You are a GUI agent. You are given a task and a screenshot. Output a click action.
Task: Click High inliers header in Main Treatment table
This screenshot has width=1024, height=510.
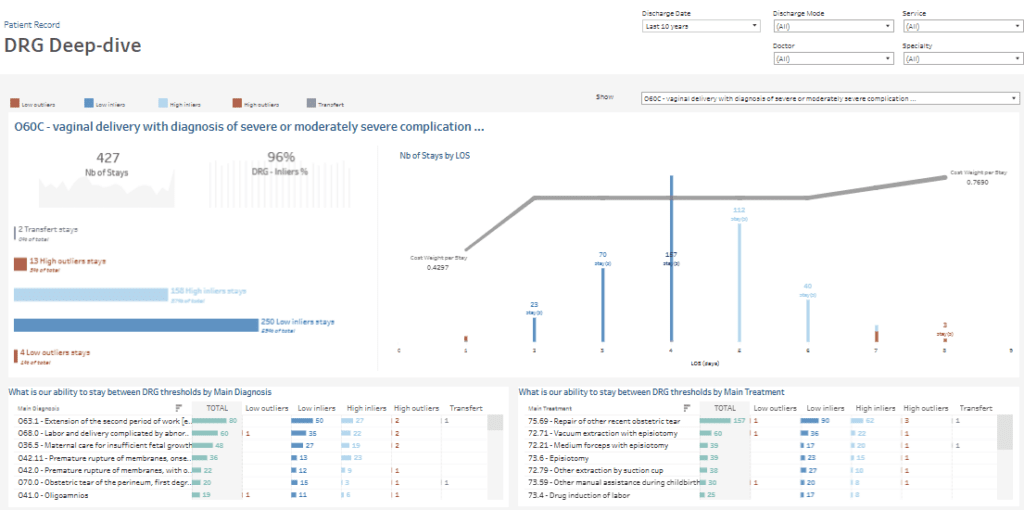[874, 408]
